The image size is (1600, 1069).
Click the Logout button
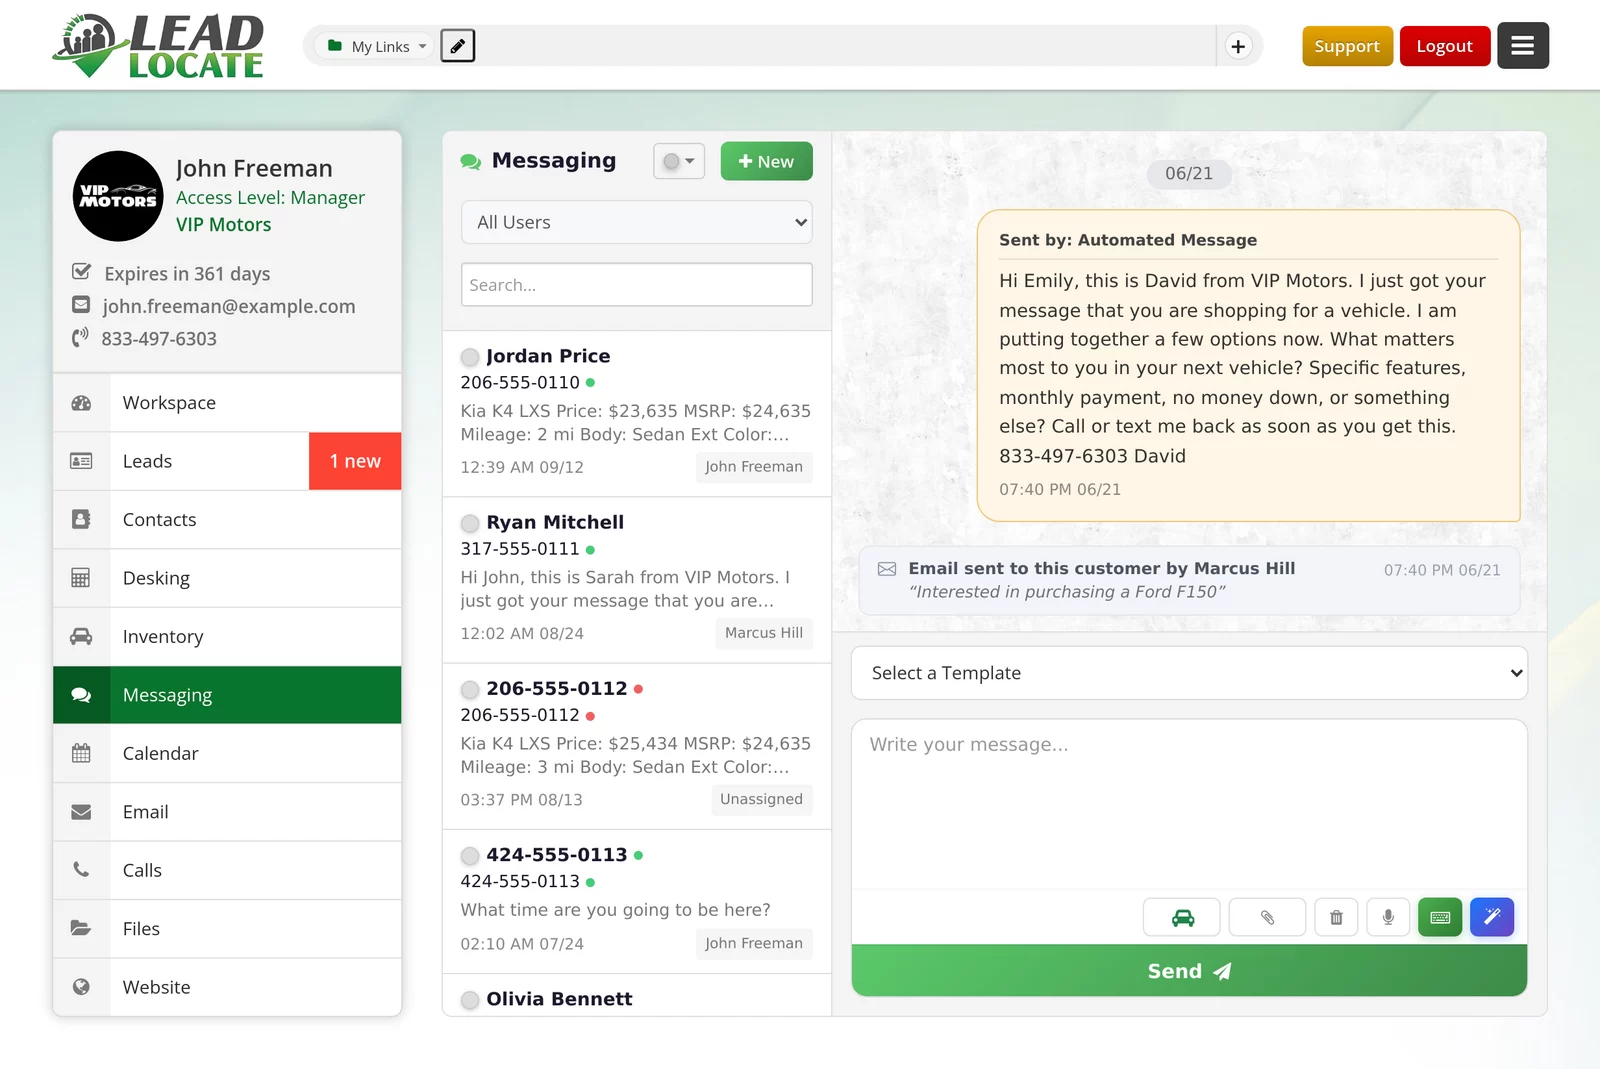point(1445,46)
